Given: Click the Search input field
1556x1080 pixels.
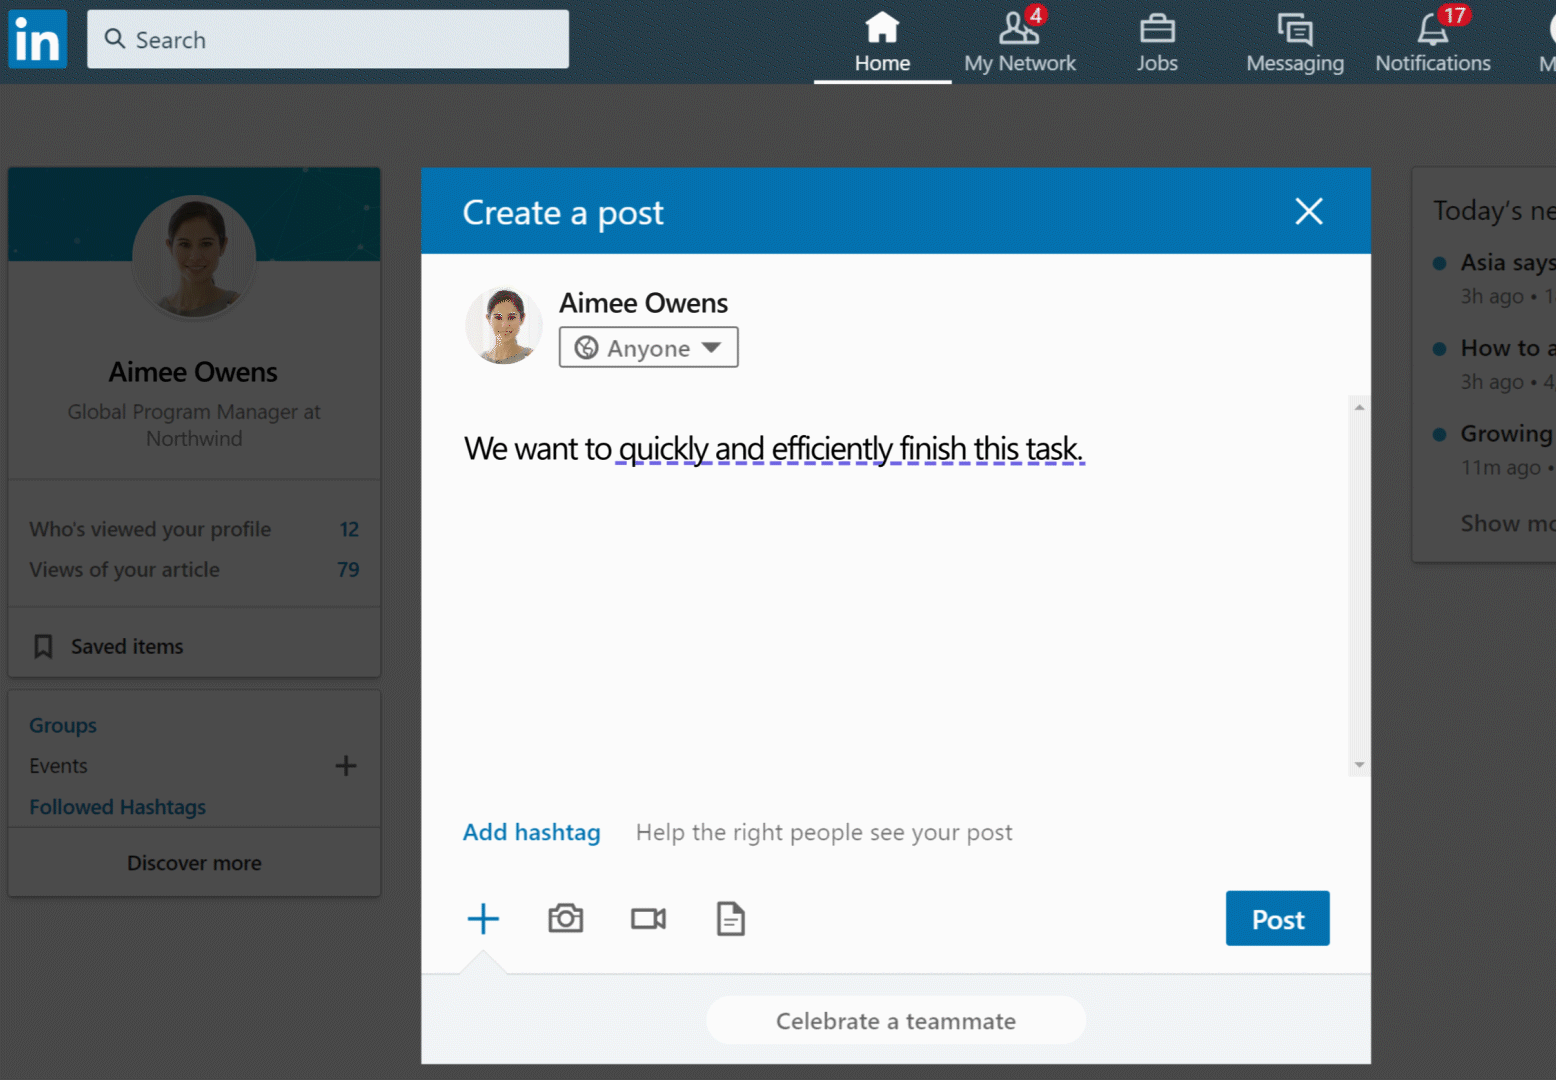Looking at the screenshot, I should pos(328,40).
